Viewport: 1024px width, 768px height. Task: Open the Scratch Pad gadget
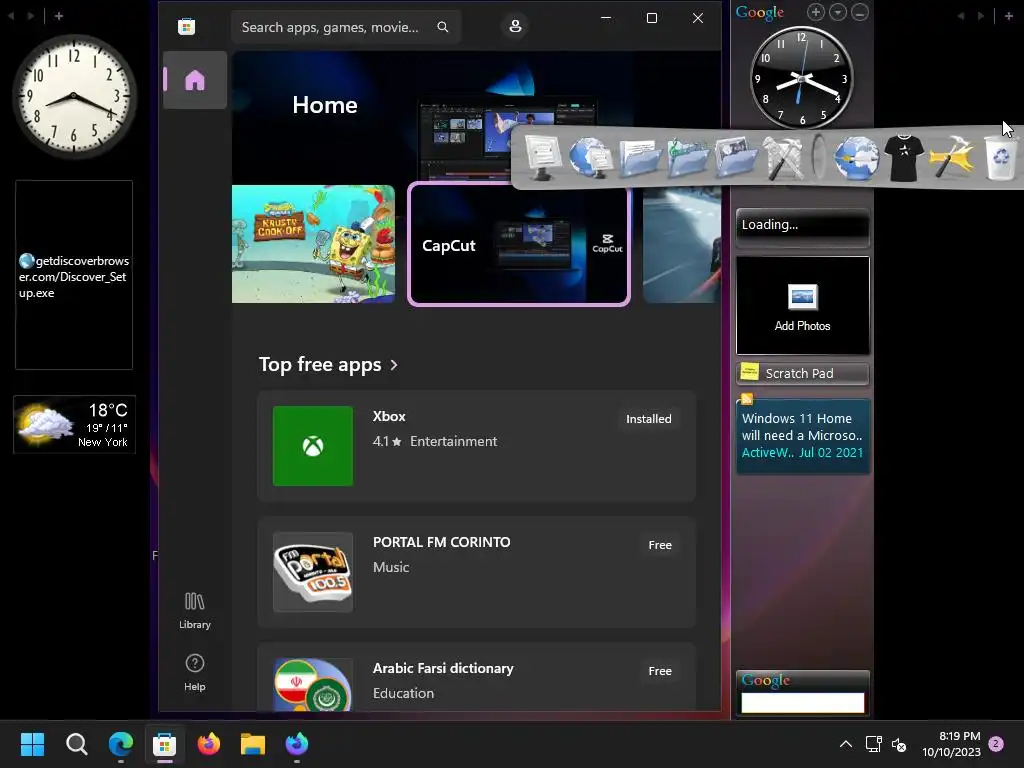pyautogui.click(x=803, y=374)
